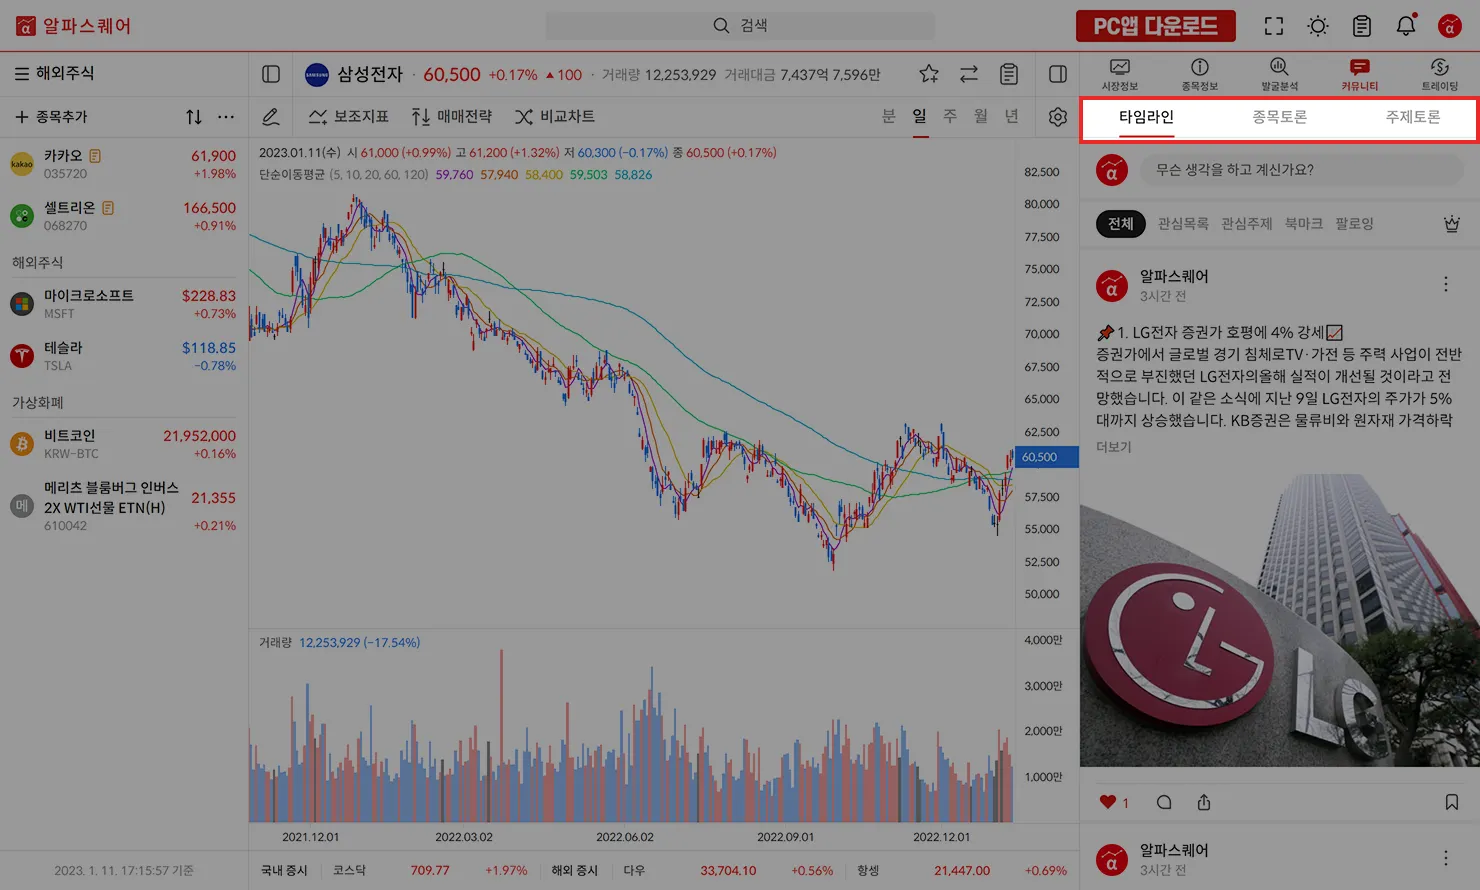The image size is (1480, 890).
Task: Share the LG전자 post
Action: (x=1204, y=802)
